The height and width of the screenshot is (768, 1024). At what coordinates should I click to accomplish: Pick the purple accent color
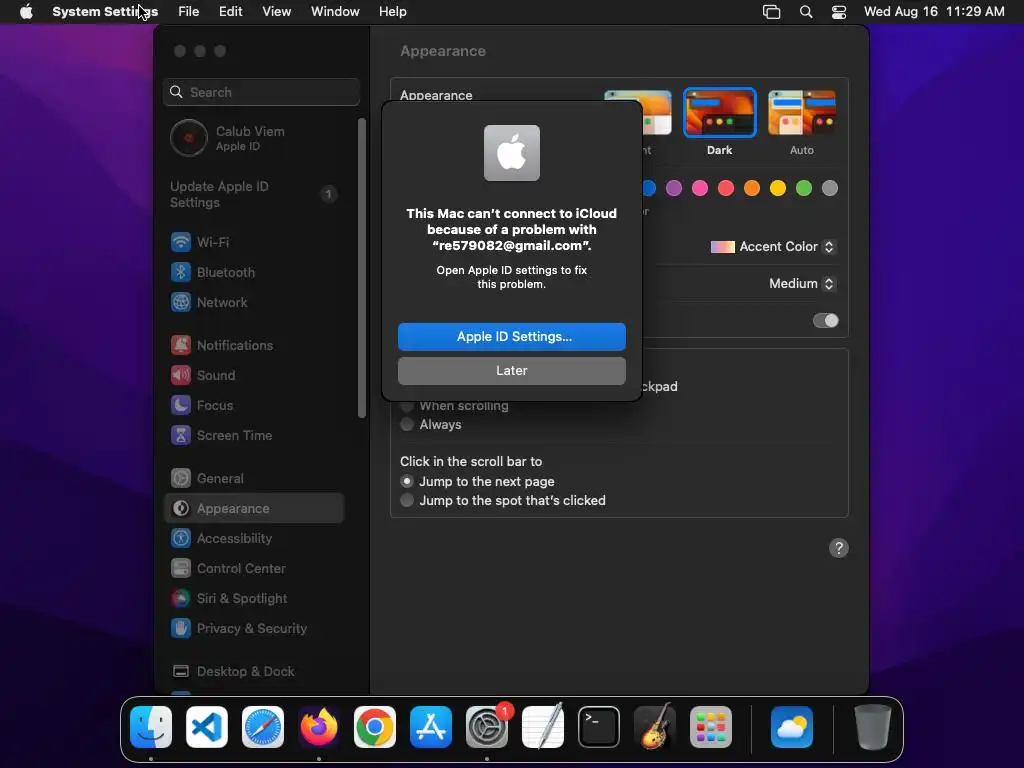click(674, 189)
